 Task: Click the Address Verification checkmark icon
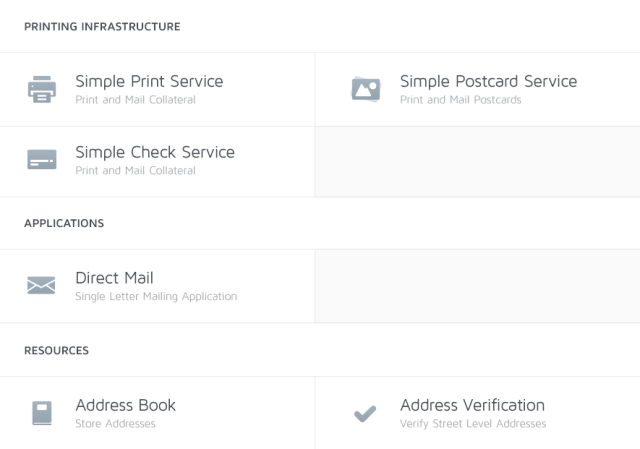click(365, 413)
